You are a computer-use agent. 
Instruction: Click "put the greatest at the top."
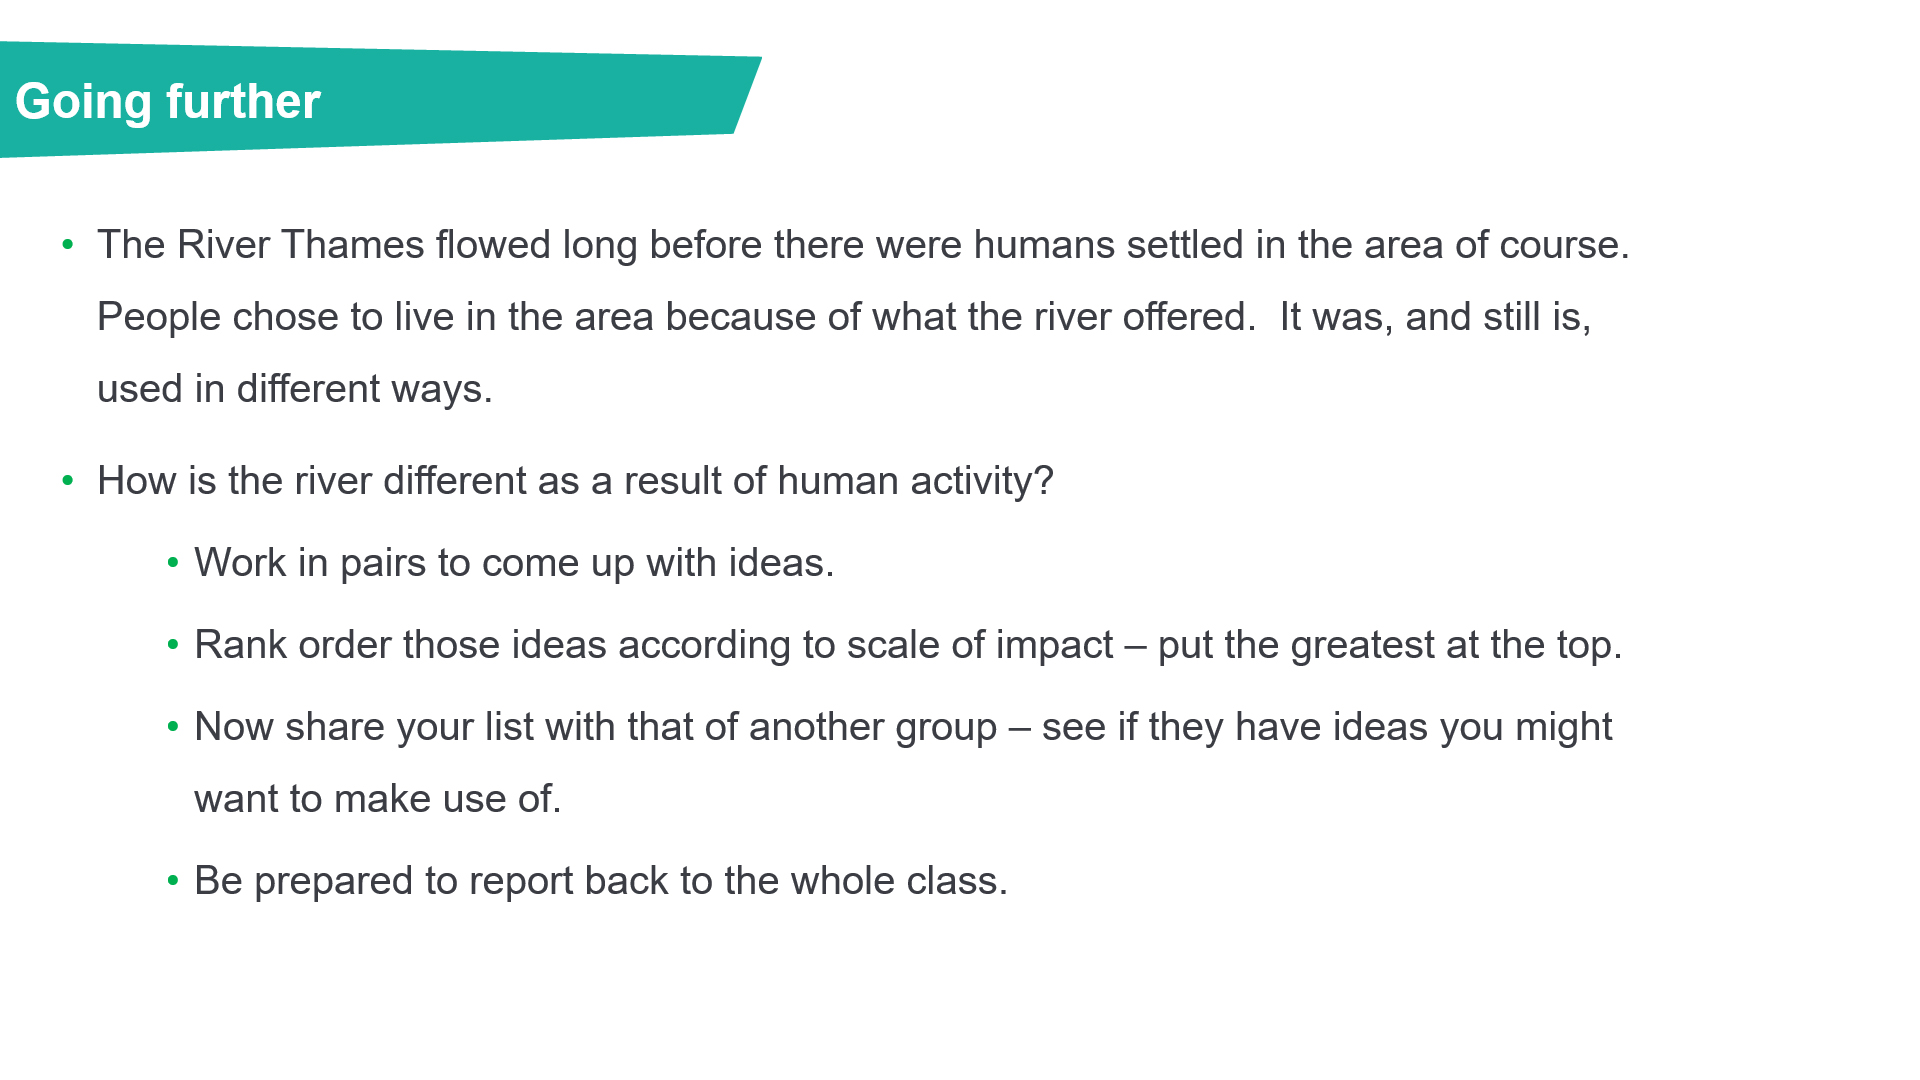1389,645
